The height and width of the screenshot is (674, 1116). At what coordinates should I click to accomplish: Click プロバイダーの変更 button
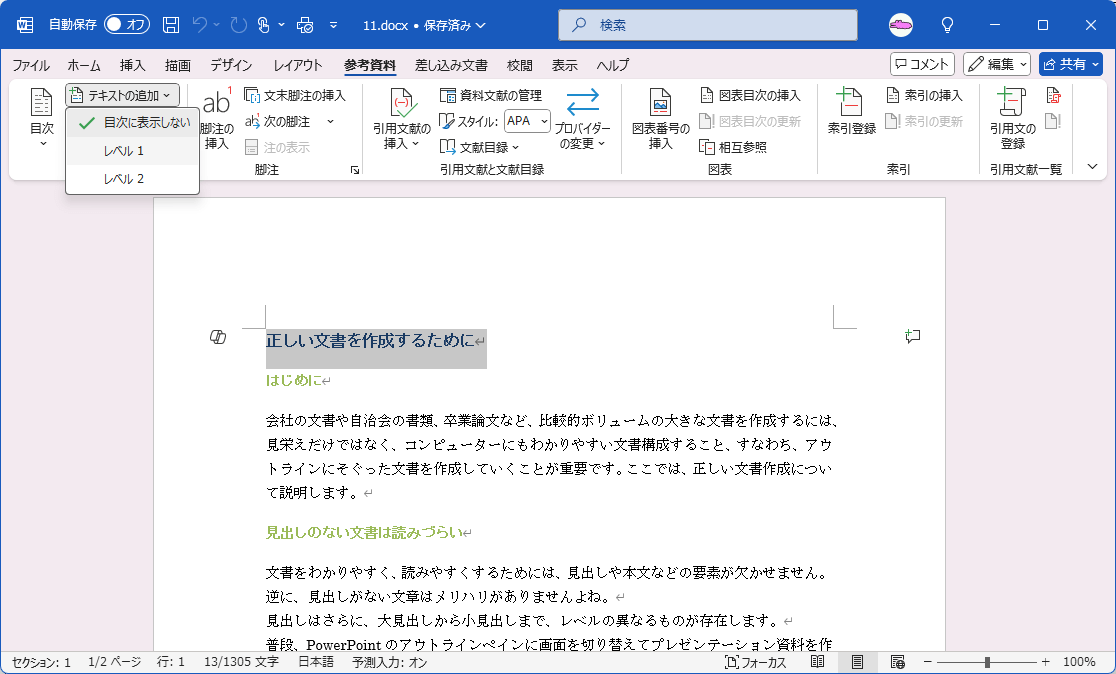tap(582, 119)
